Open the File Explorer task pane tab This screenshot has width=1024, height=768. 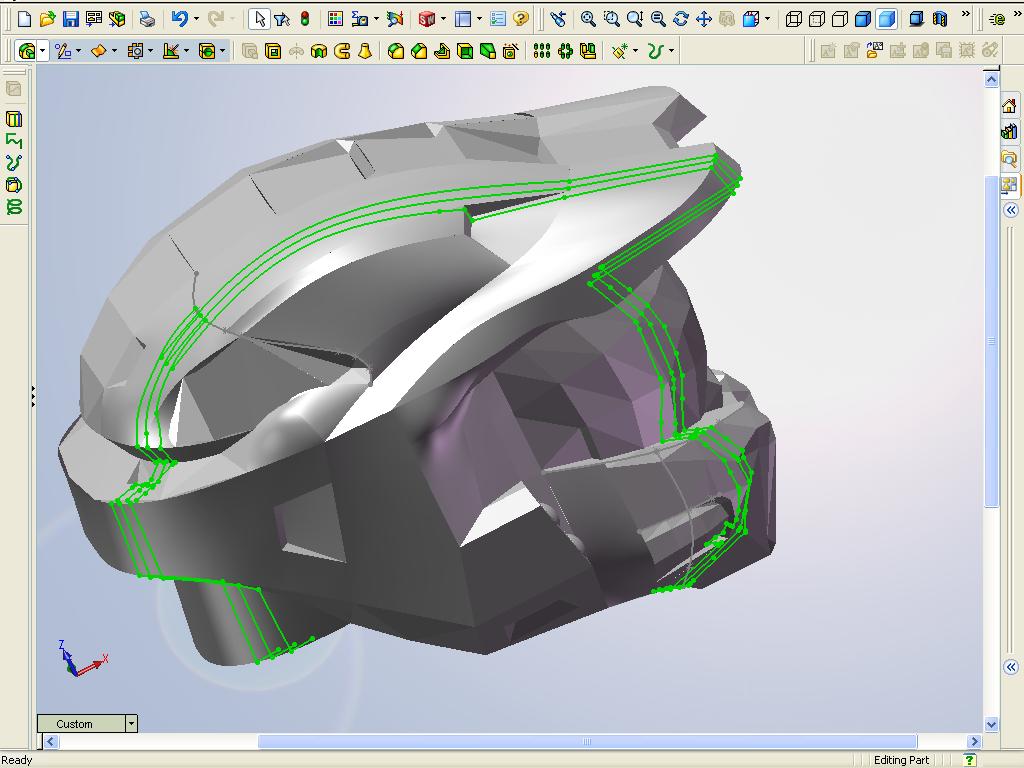1010,158
